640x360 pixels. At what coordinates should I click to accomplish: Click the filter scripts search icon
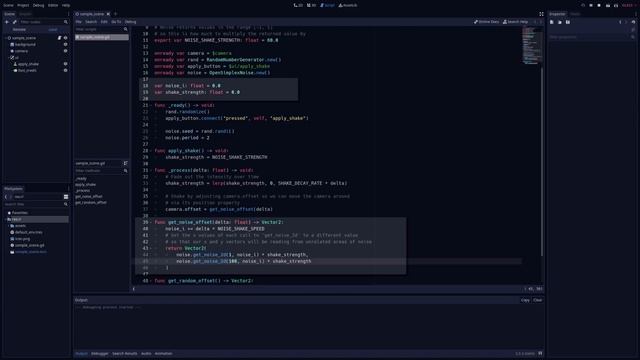125,29
